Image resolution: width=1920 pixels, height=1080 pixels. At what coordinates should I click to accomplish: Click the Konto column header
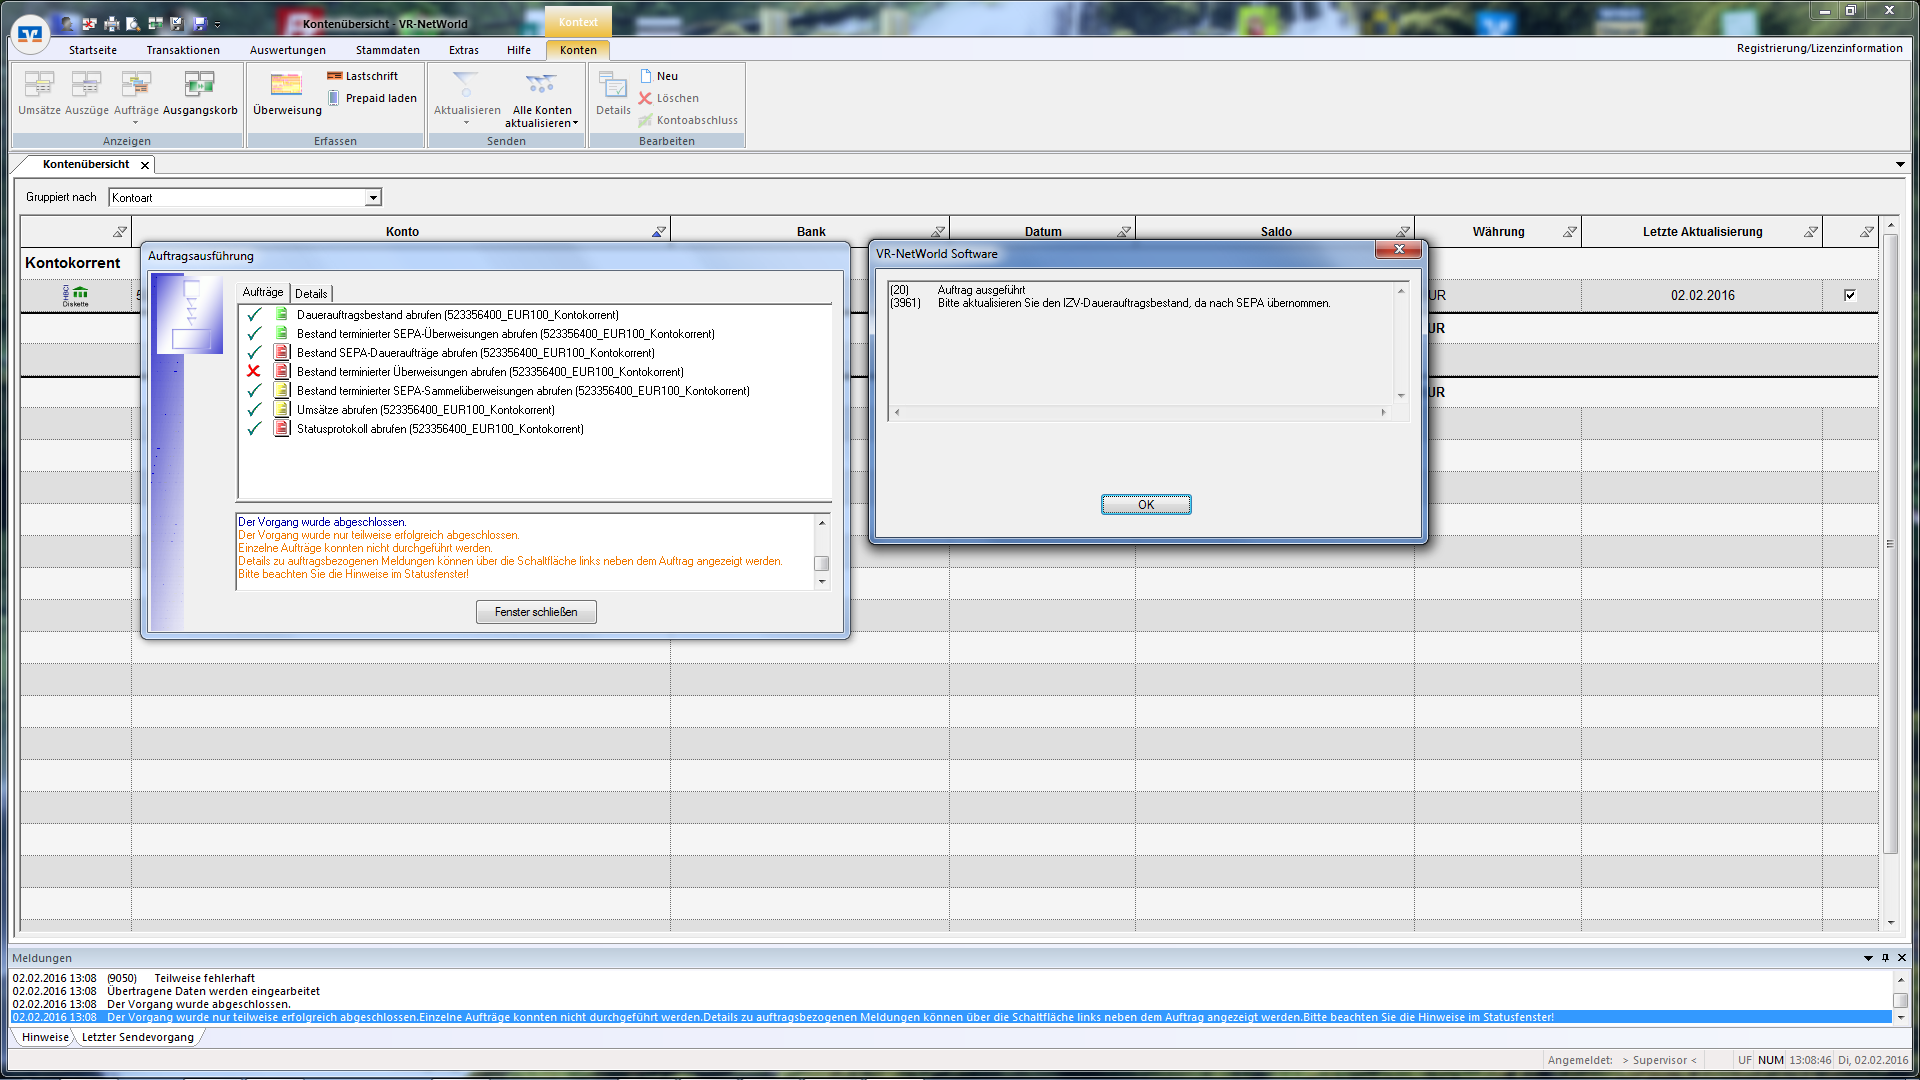click(x=401, y=232)
